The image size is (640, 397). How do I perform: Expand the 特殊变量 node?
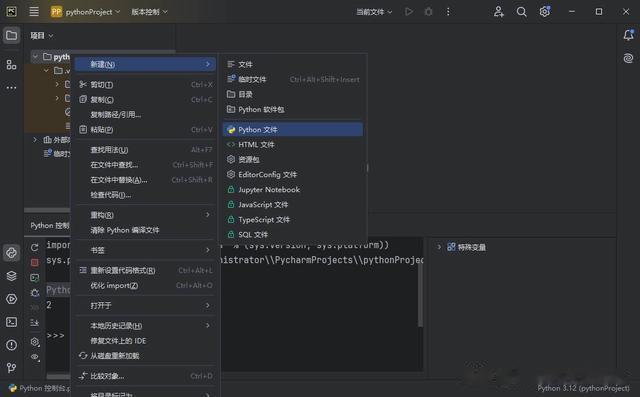tap(439, 247)
